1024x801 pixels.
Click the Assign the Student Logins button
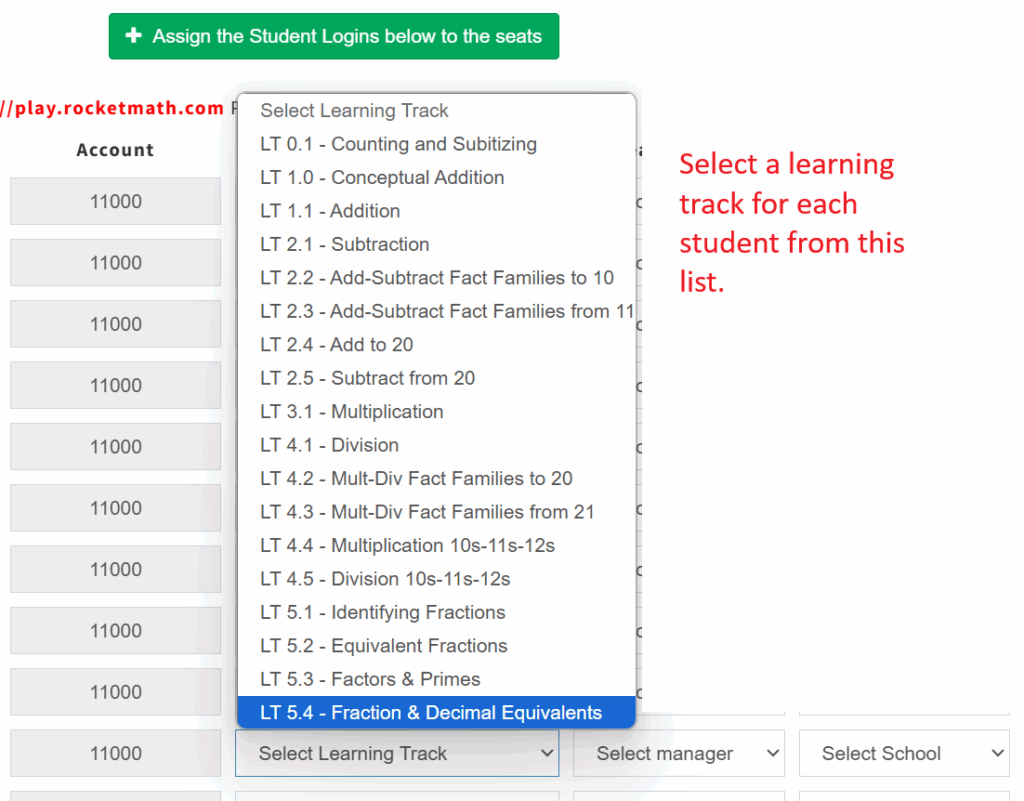334,35
